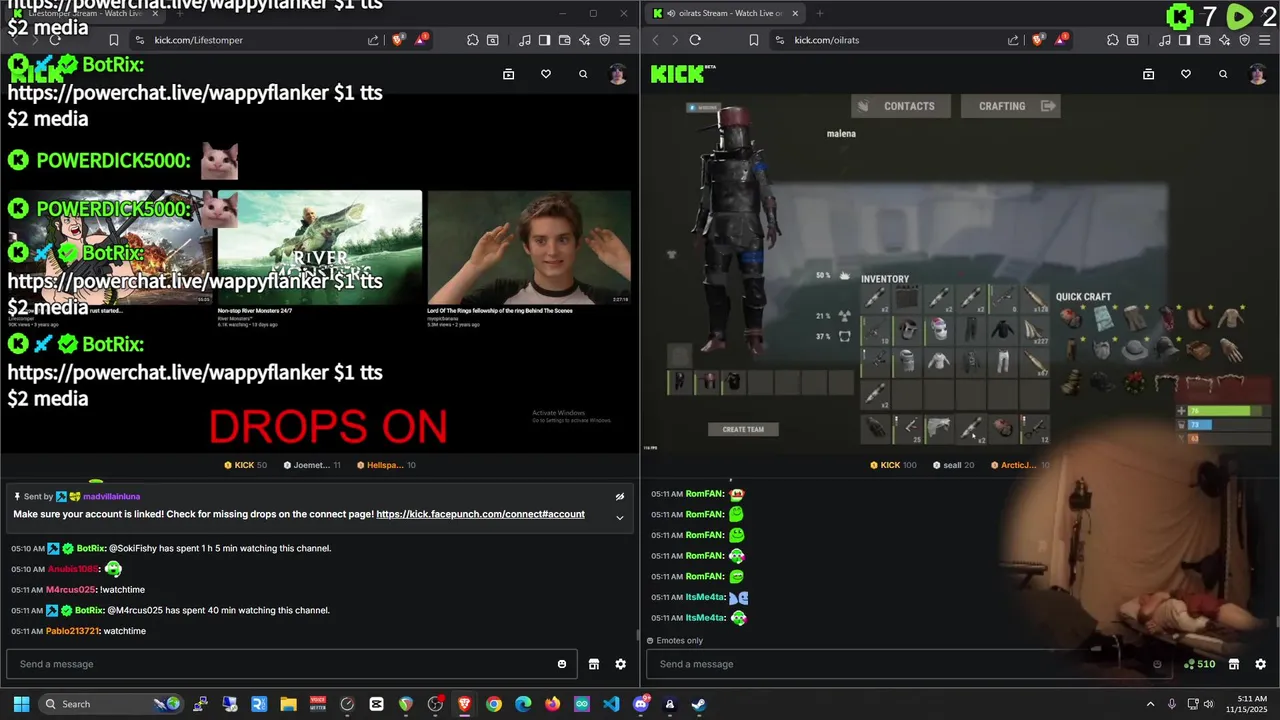Click the KICK 100 leaderboard entry

coord(893,465)
